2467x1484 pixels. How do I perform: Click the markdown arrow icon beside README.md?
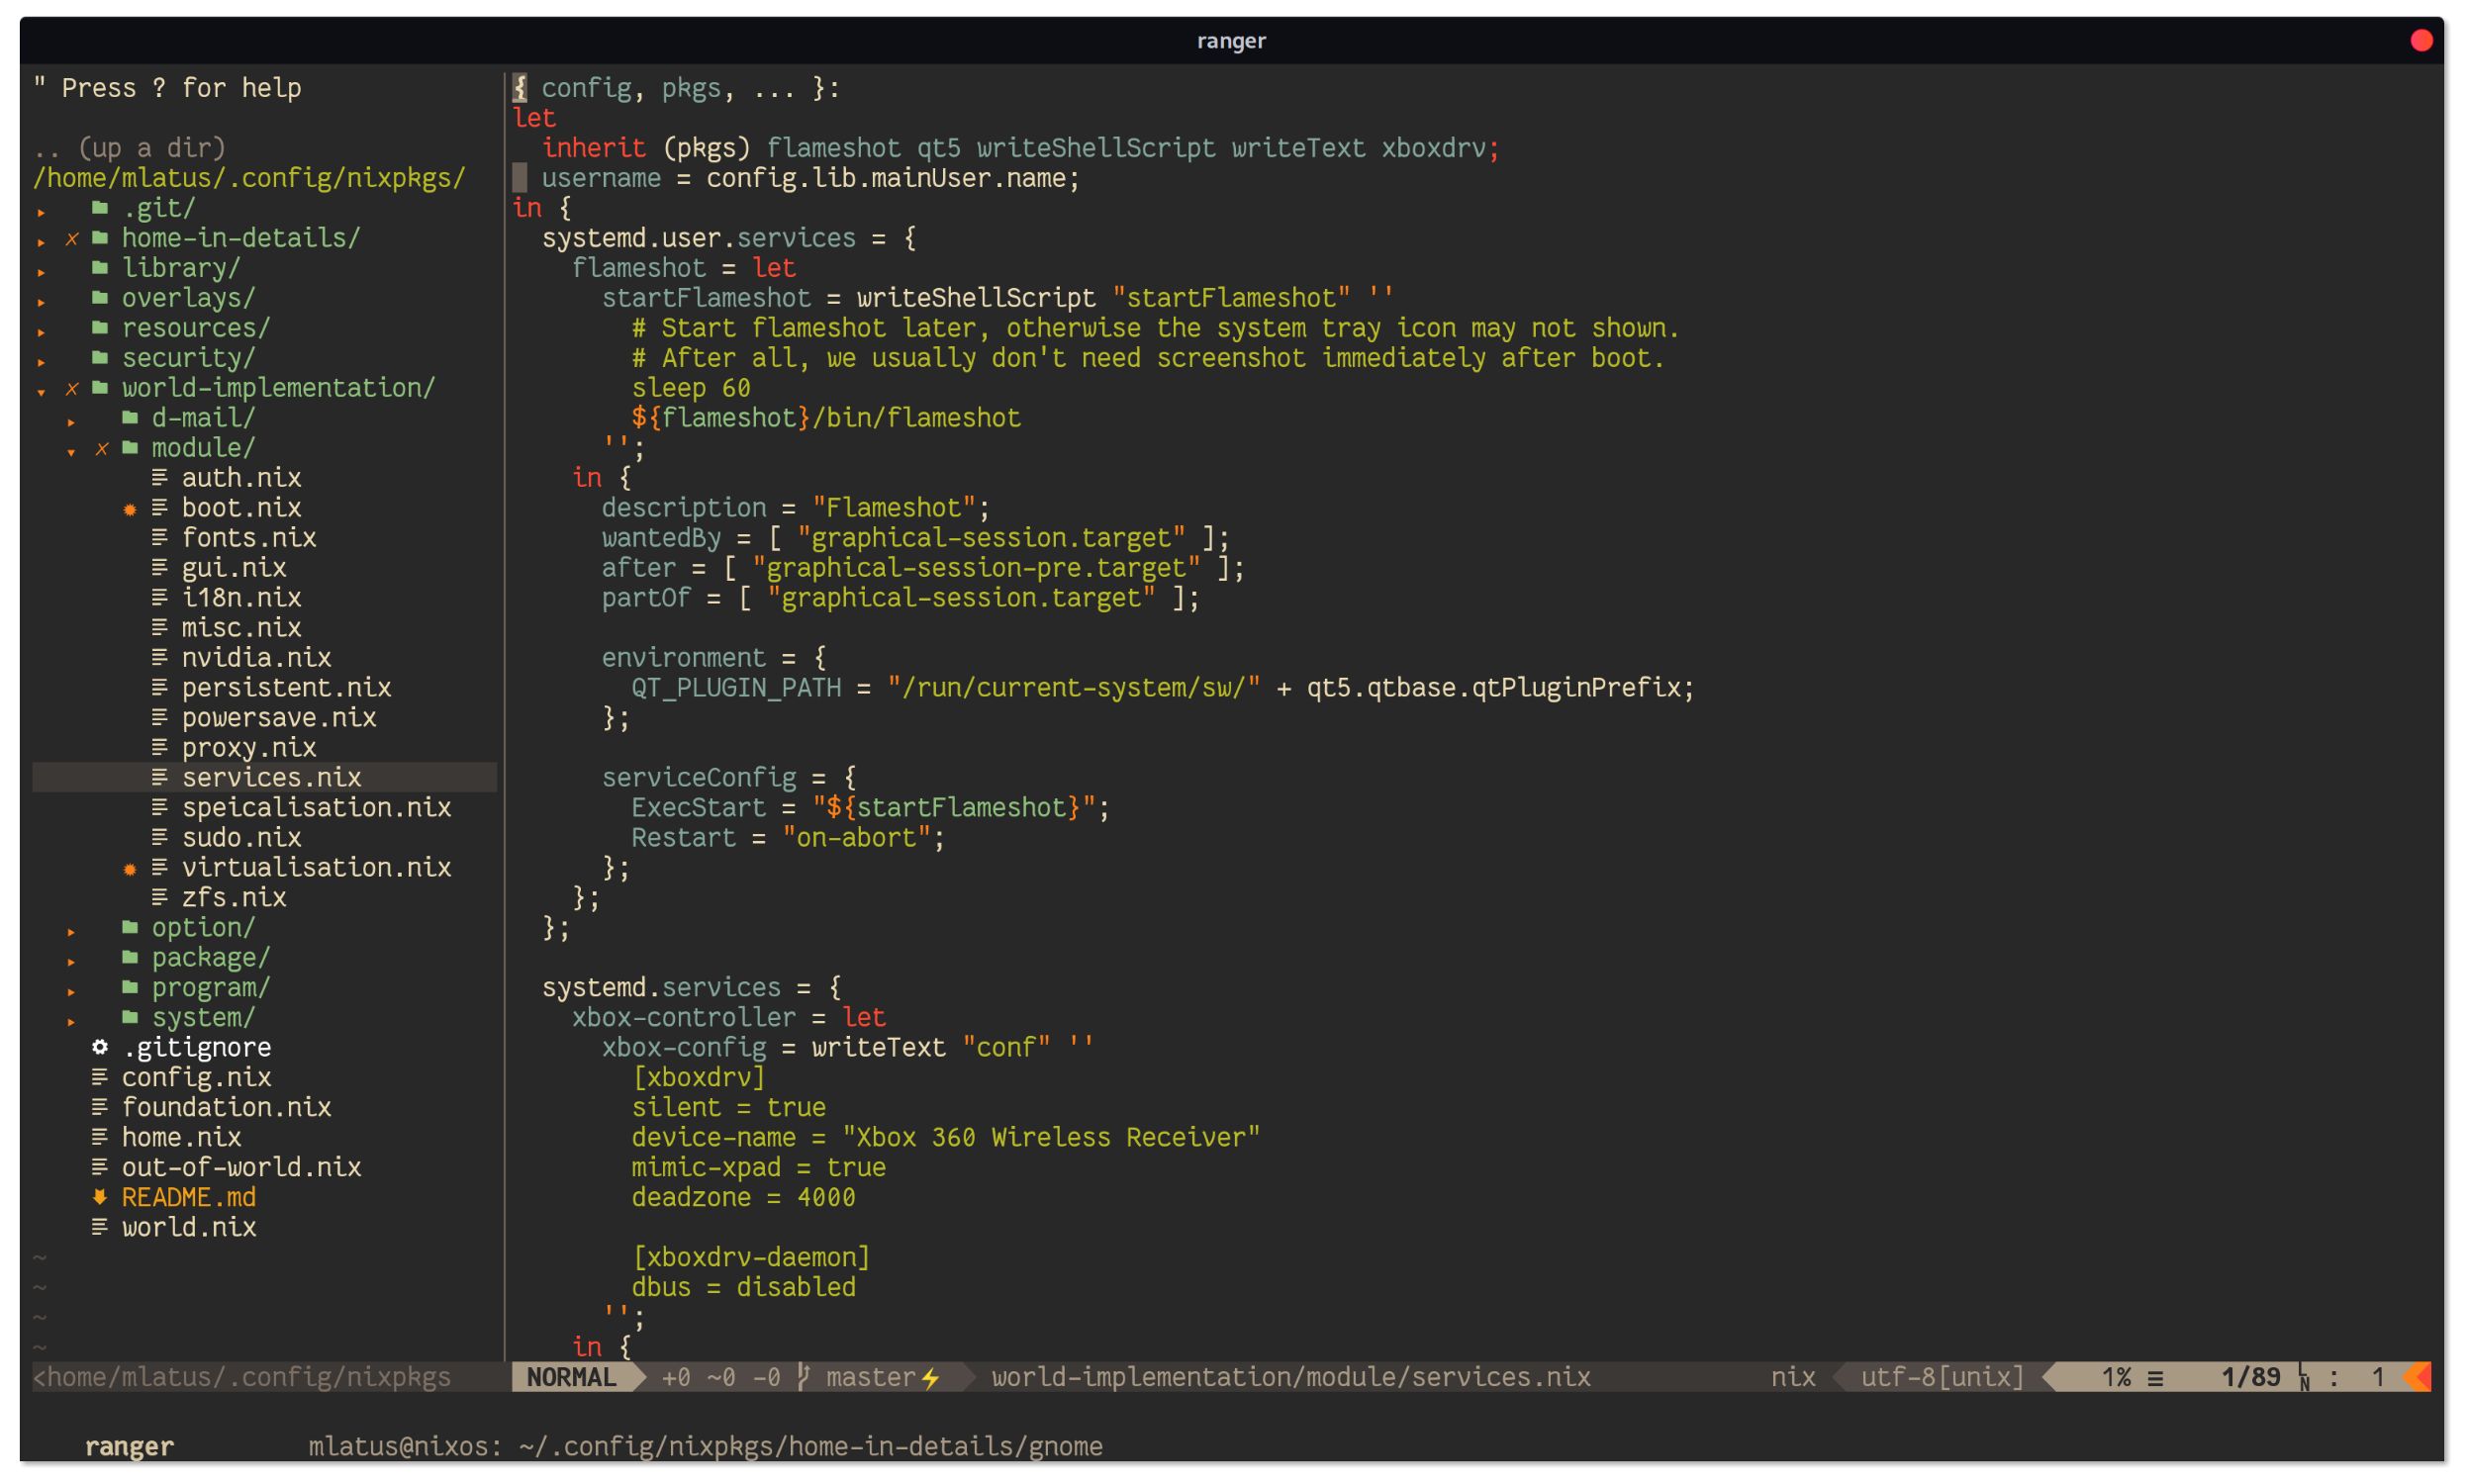pos(100,1197)
